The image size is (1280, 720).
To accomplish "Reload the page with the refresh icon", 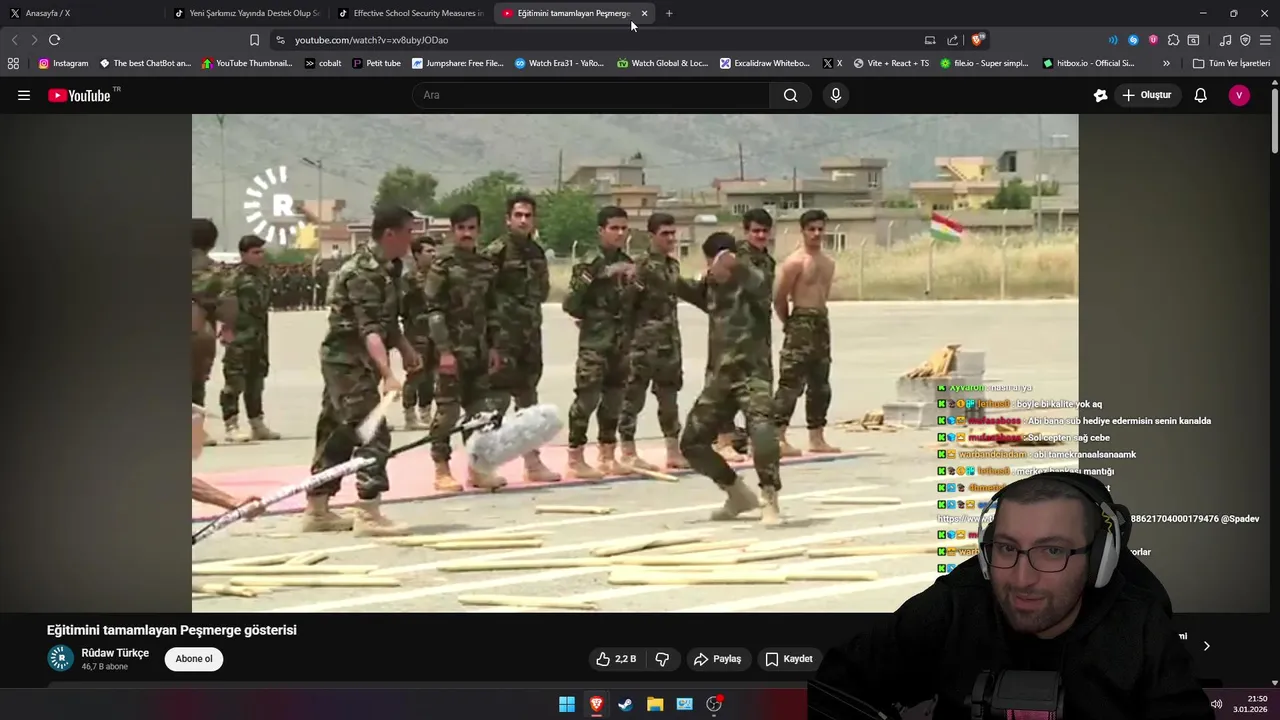I will 54,40.
